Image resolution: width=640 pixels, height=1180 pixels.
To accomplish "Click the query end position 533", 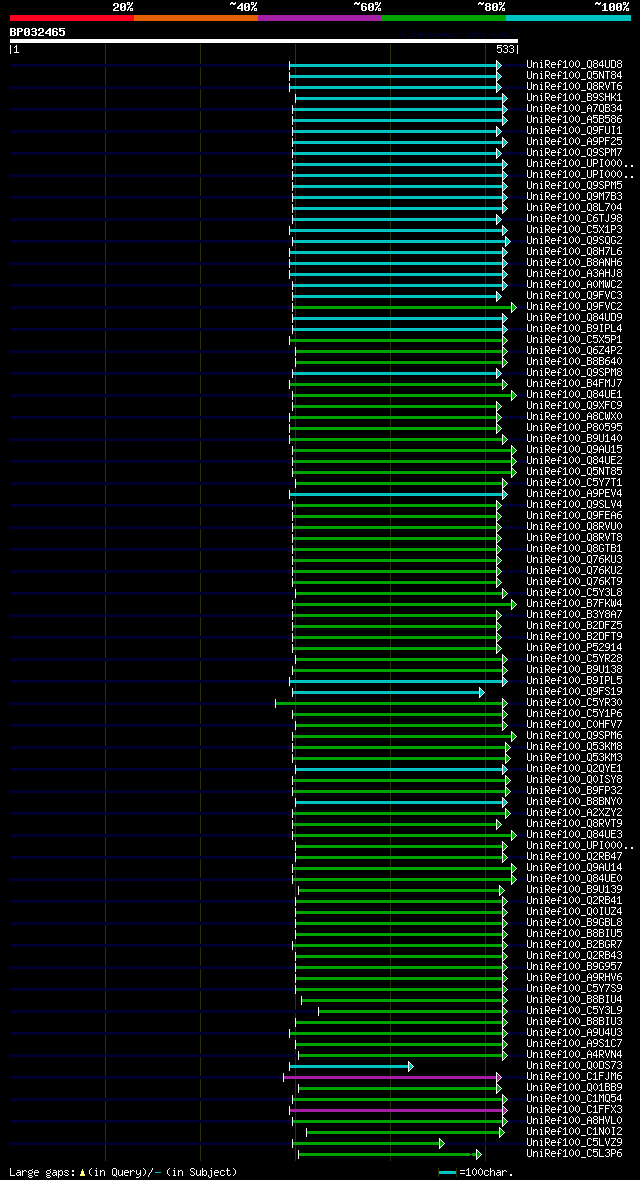I will coord(505,49).
